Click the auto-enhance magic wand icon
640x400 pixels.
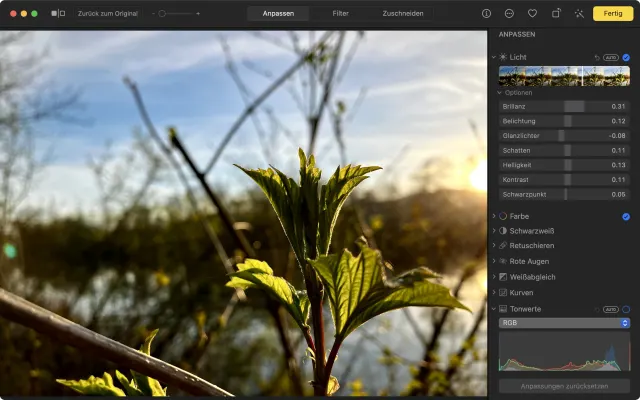579,14
